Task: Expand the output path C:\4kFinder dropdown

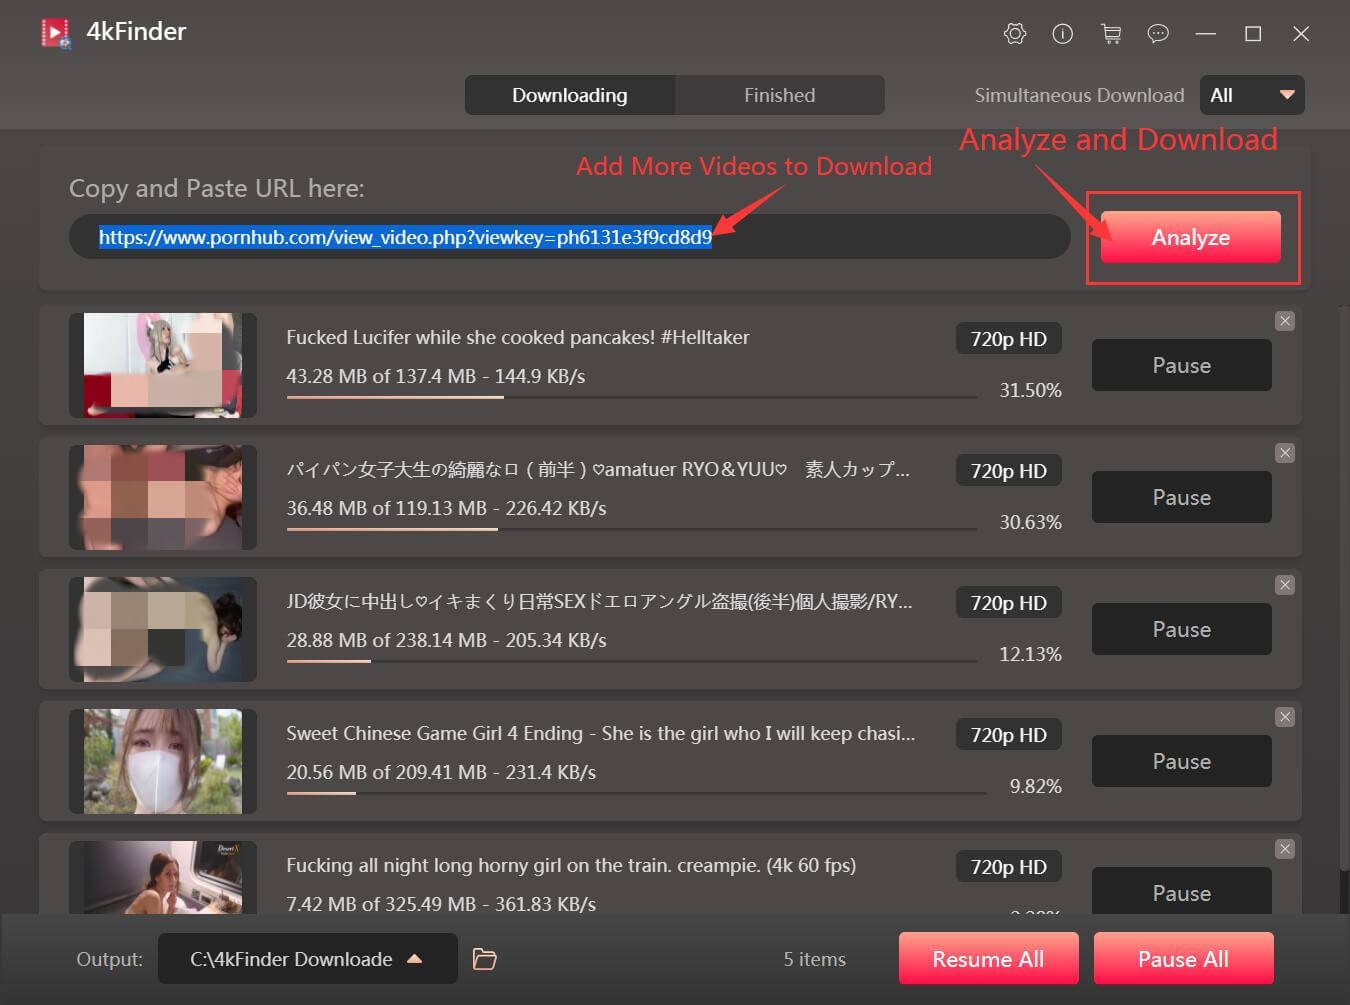Action: [x=308, y=959]
